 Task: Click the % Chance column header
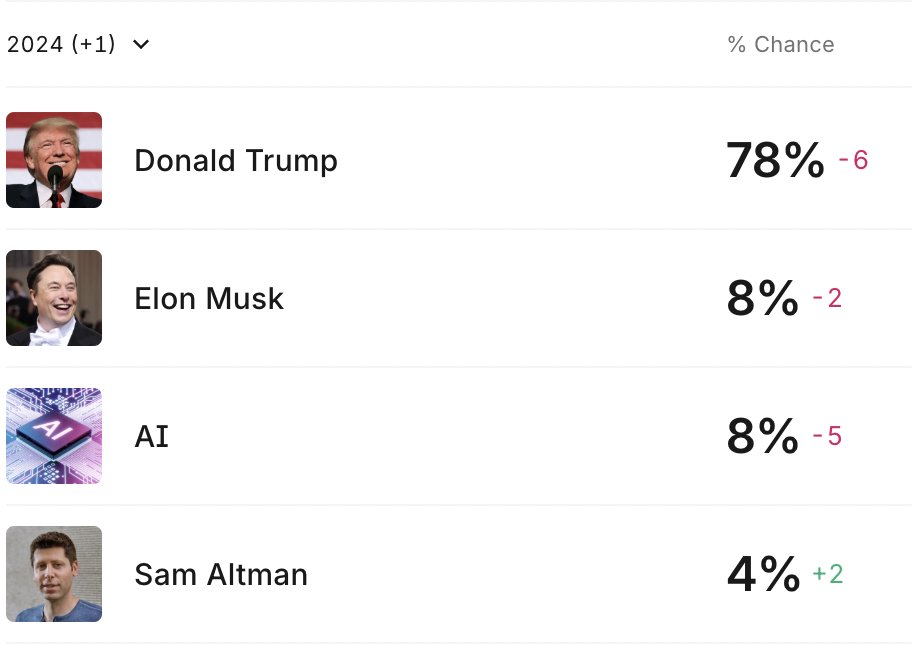[x=781, y=44]
